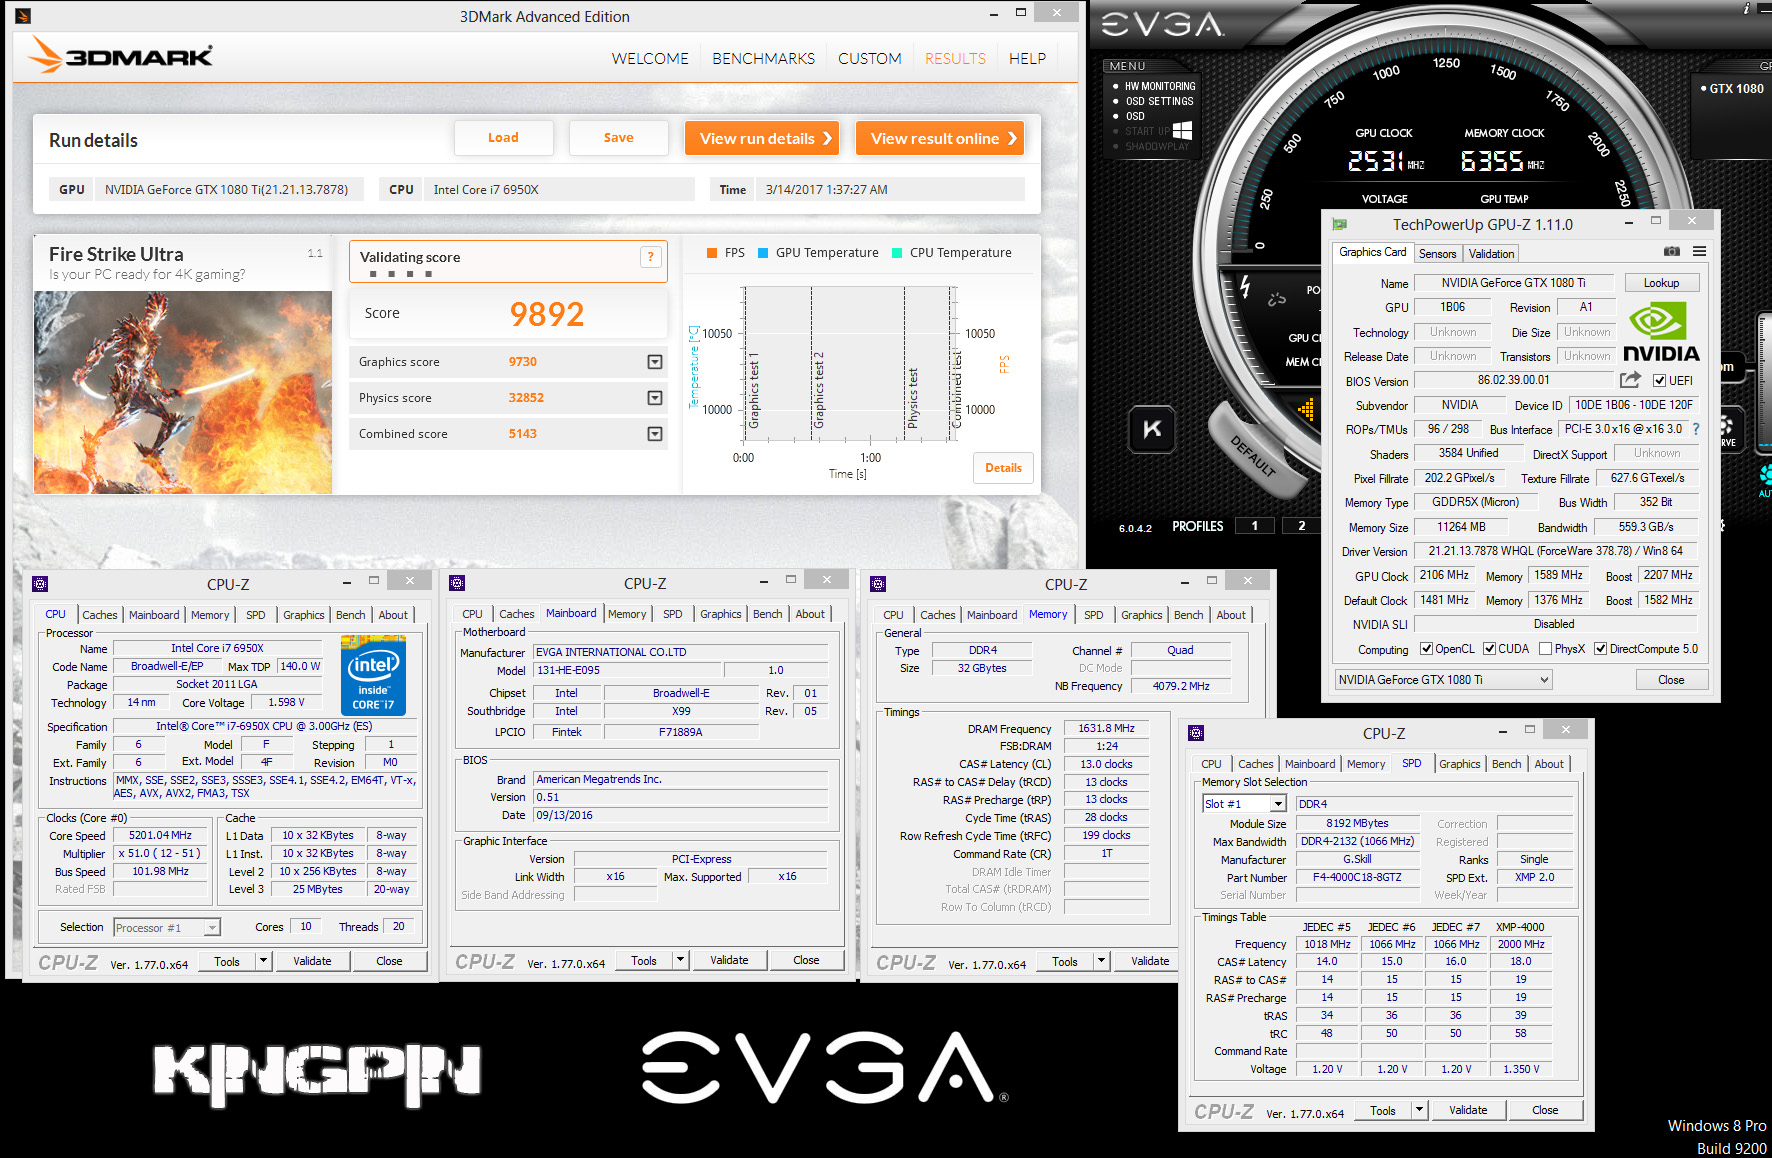Viewport: 1772px width, 1158px height.
Task: Click the 3DMark logo in header
Action: click(120, 56)
